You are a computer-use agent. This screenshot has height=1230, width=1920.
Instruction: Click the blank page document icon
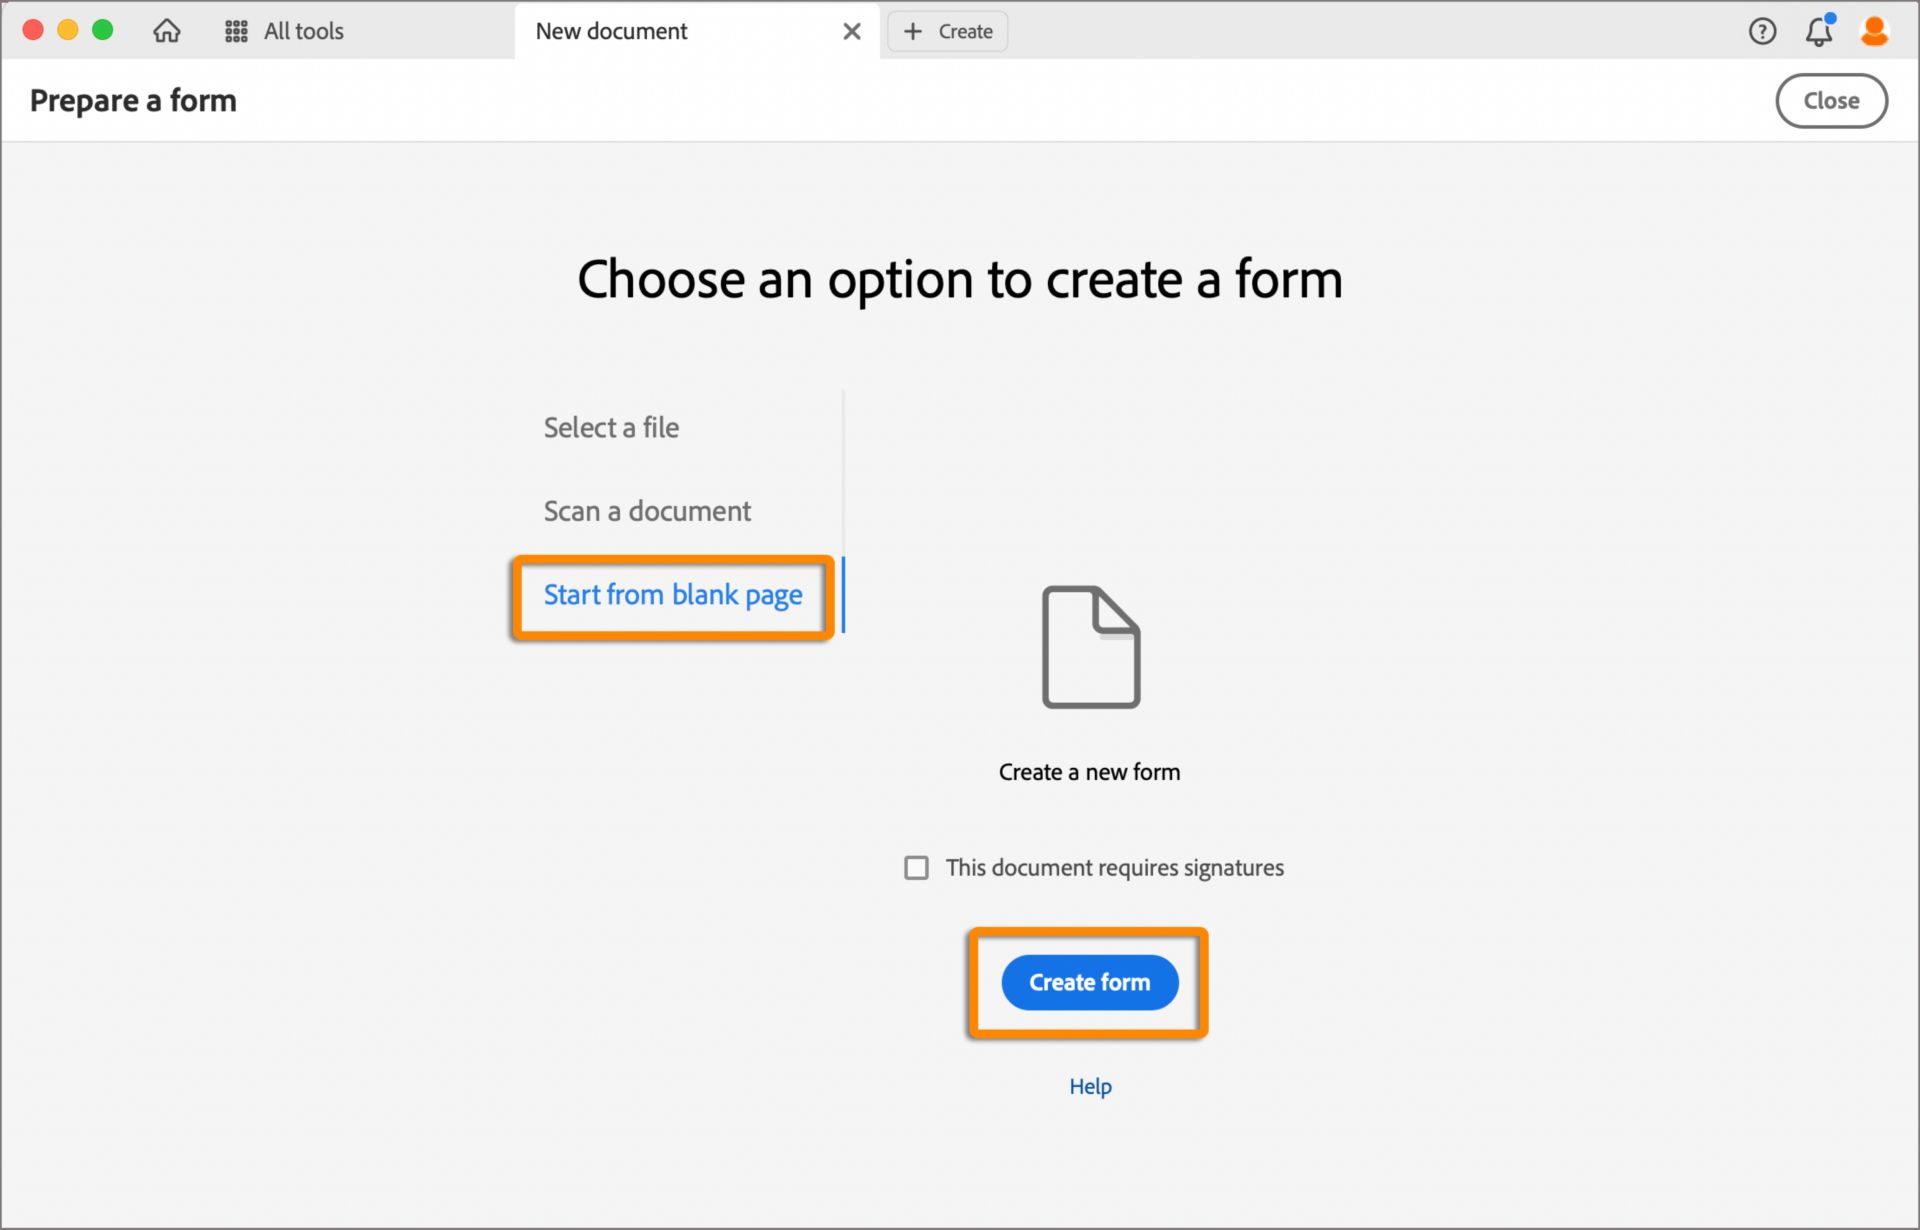(x=1090, y=647)
